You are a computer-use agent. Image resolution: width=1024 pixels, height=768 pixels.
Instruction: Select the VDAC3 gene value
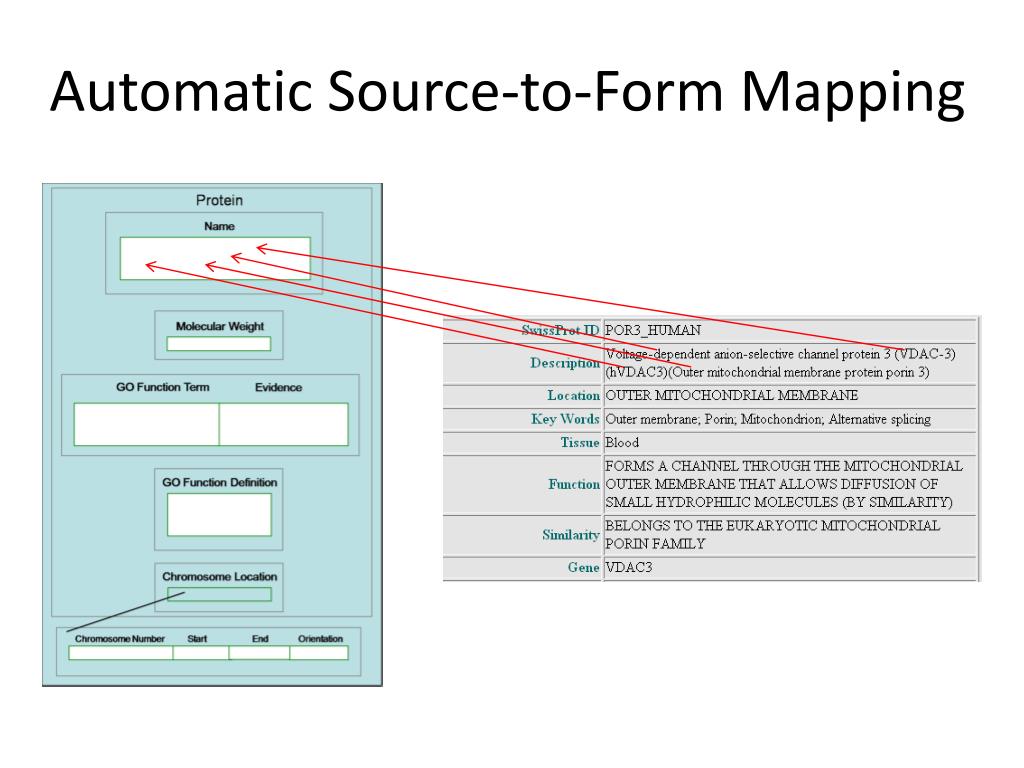(629, 567)
